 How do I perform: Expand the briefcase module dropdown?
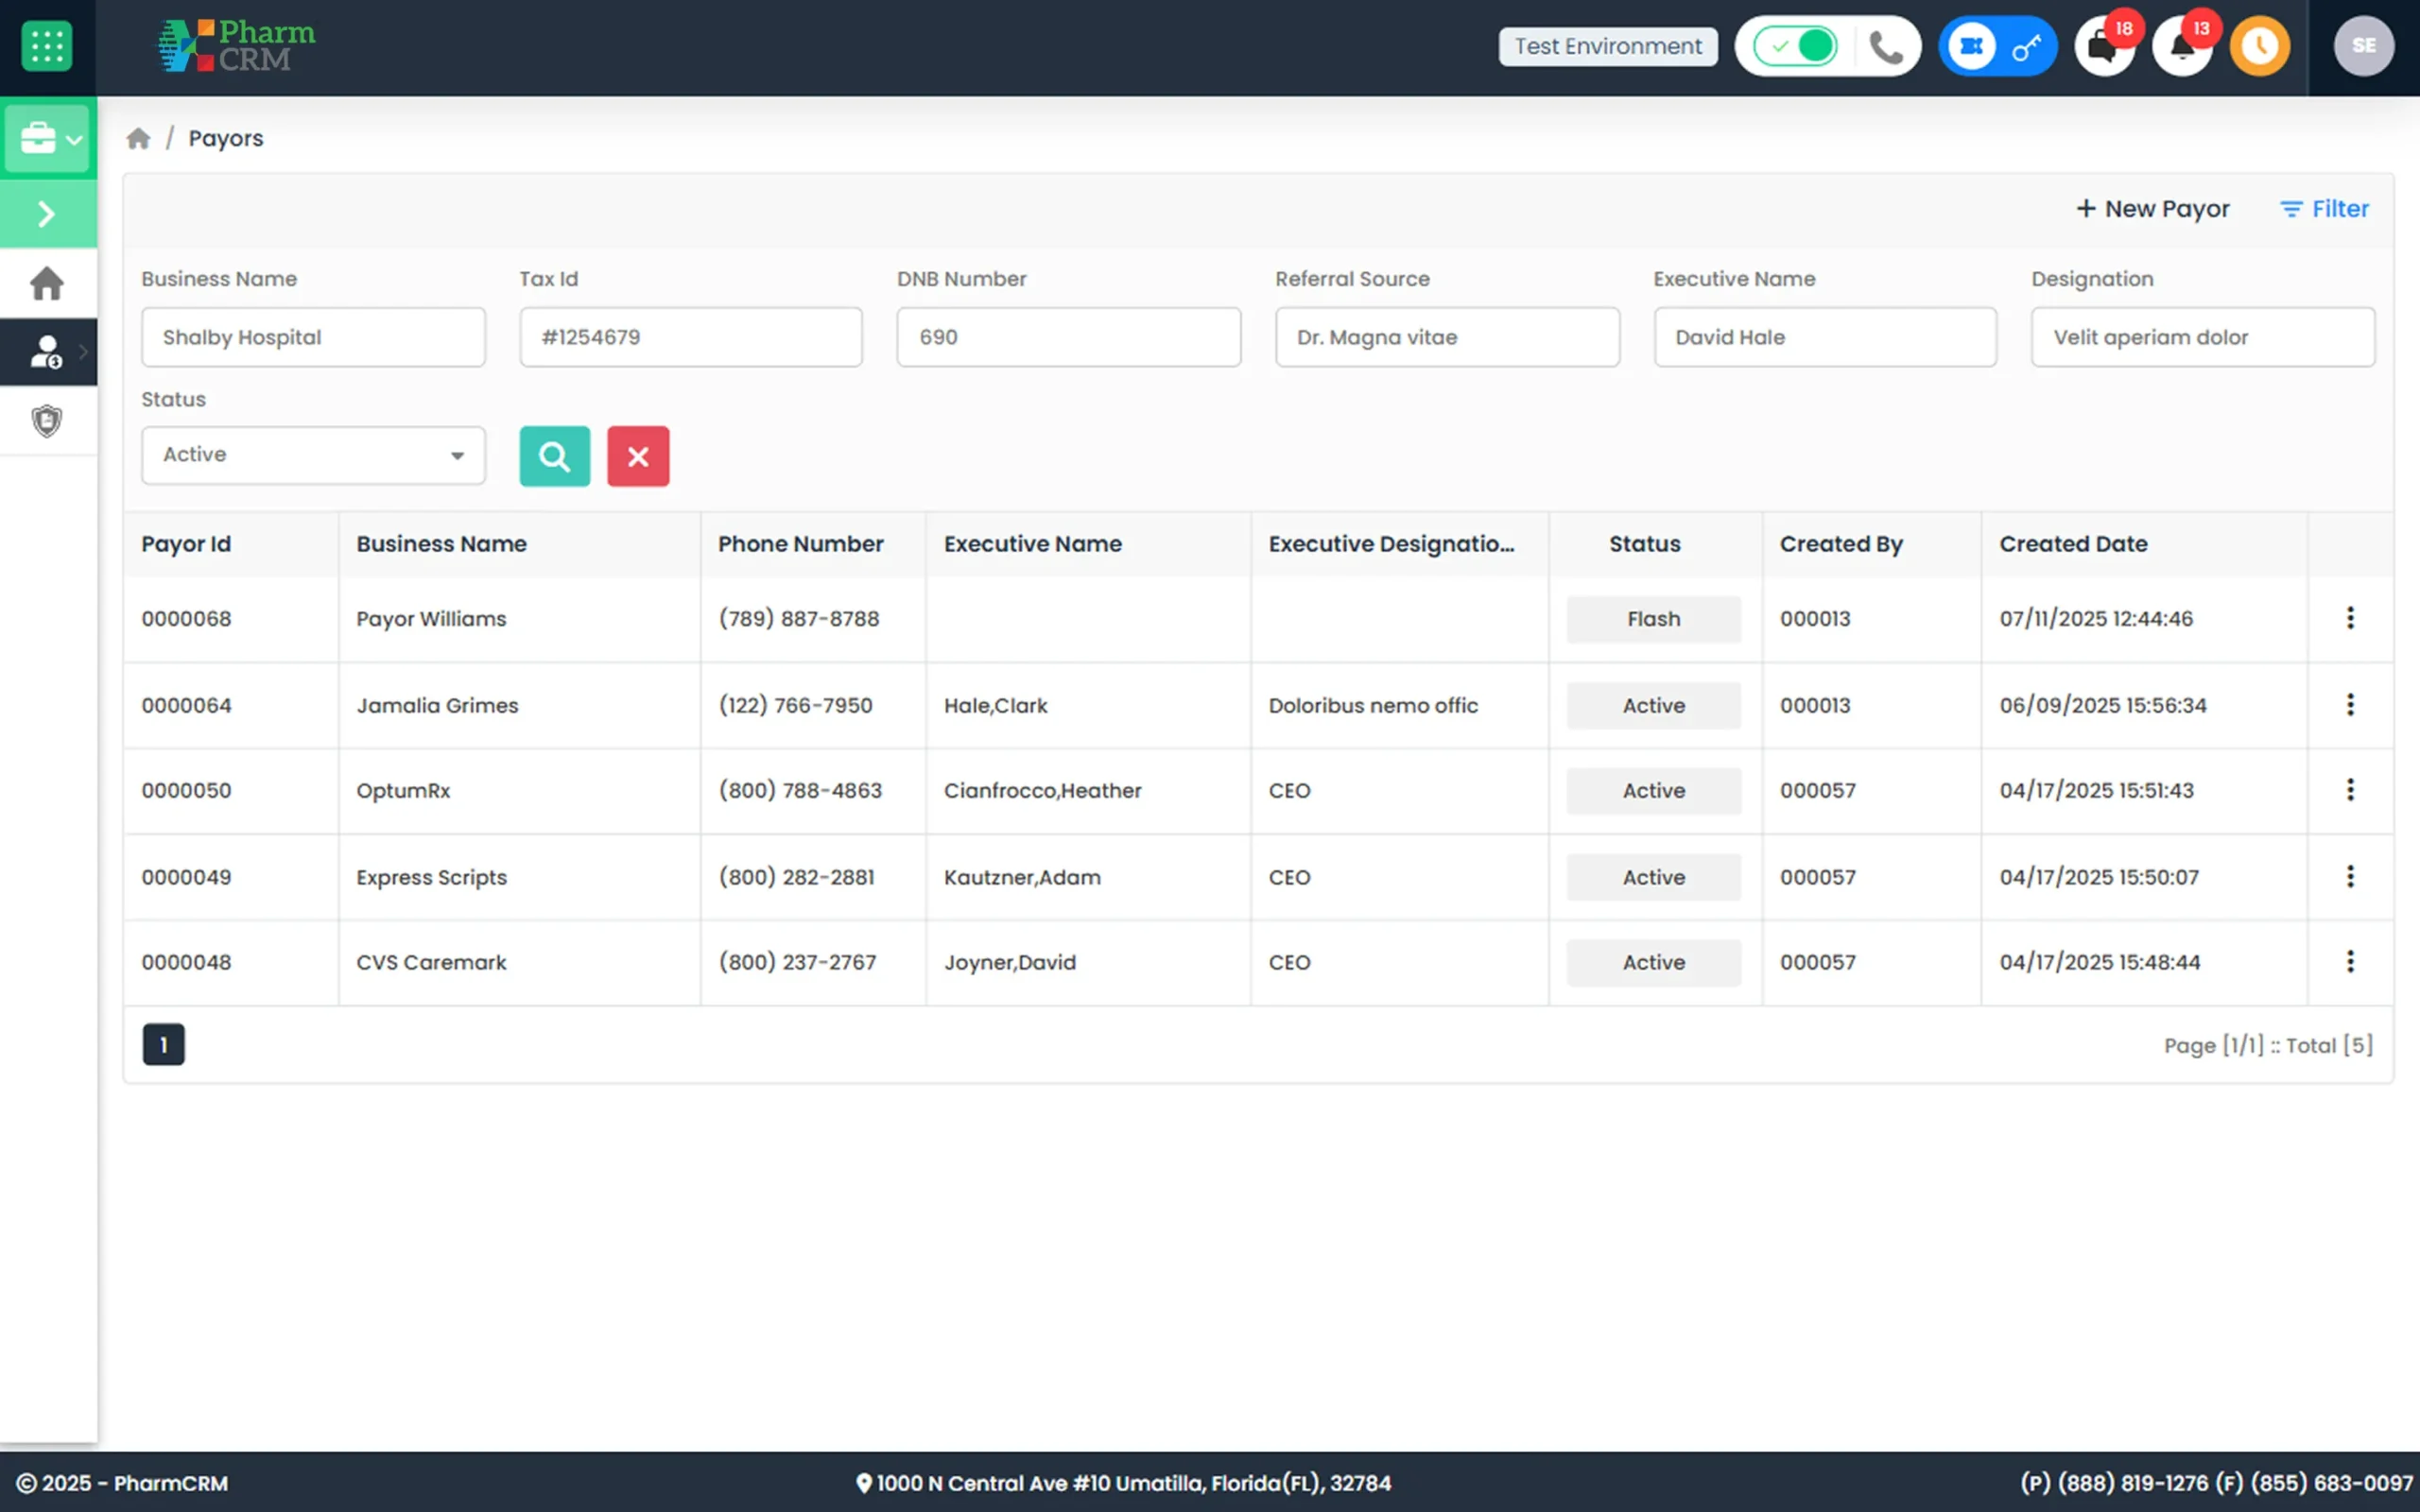(x=49, y=138)
